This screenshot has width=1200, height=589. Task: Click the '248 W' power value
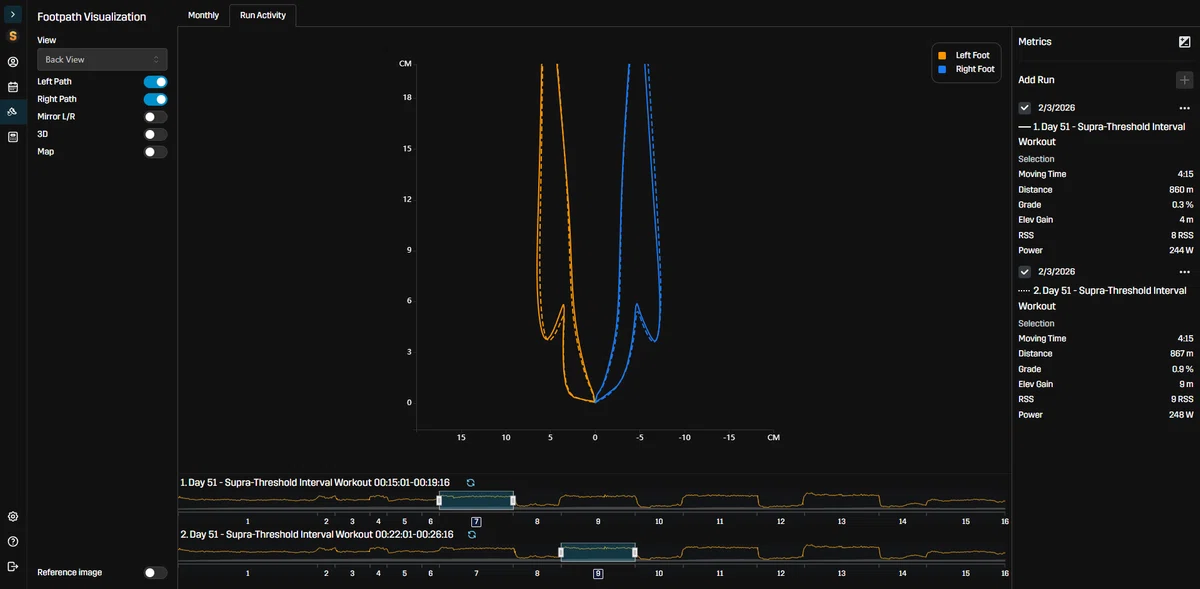click(x=1181, y=415)
